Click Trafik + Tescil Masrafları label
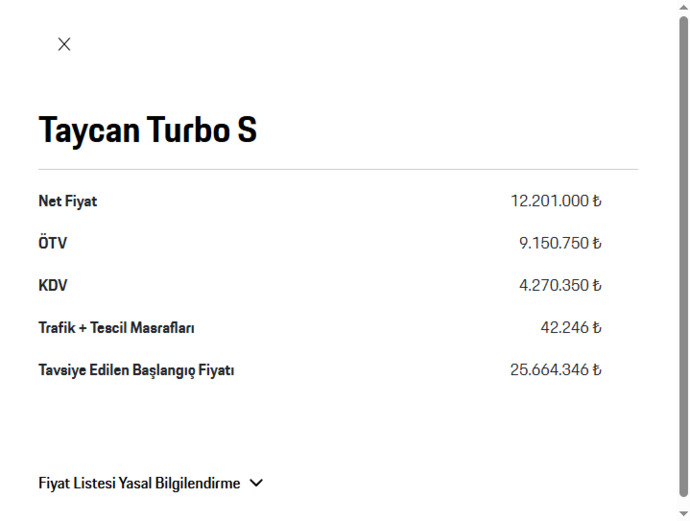690x521 pixels. click(116, 328)
